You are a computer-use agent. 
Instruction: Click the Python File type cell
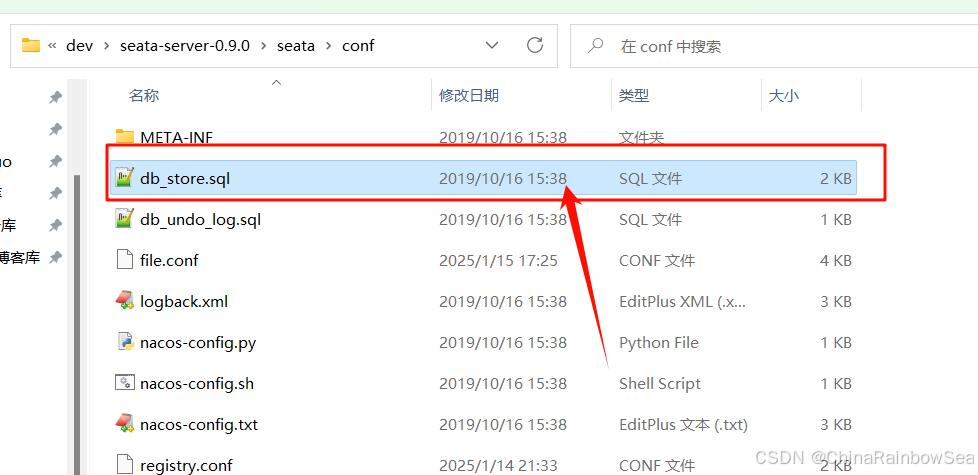coord(659,343)
